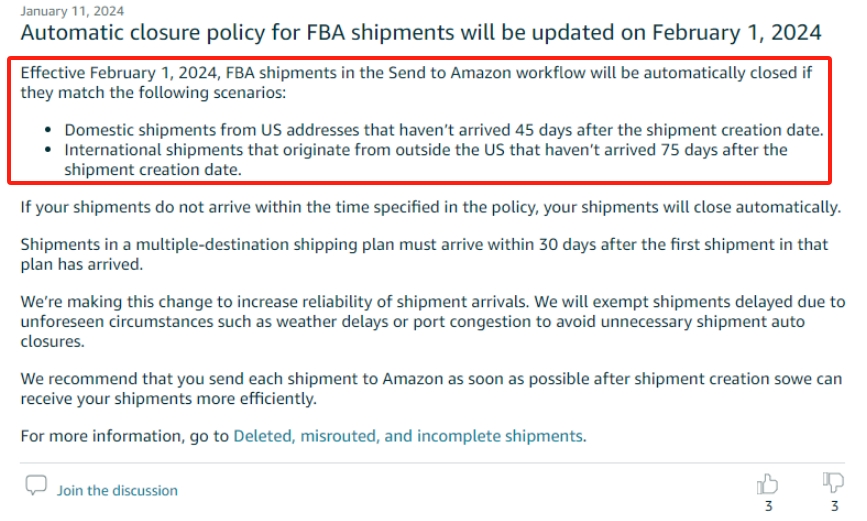Click 'Send to Amazon workflow' phrase in the text

pyautogui.click(x=487, y=73)
